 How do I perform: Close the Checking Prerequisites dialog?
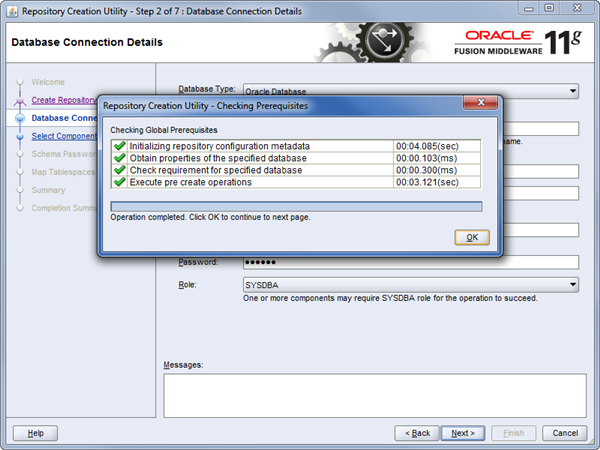pyautogui.click(x=481, y=102)
